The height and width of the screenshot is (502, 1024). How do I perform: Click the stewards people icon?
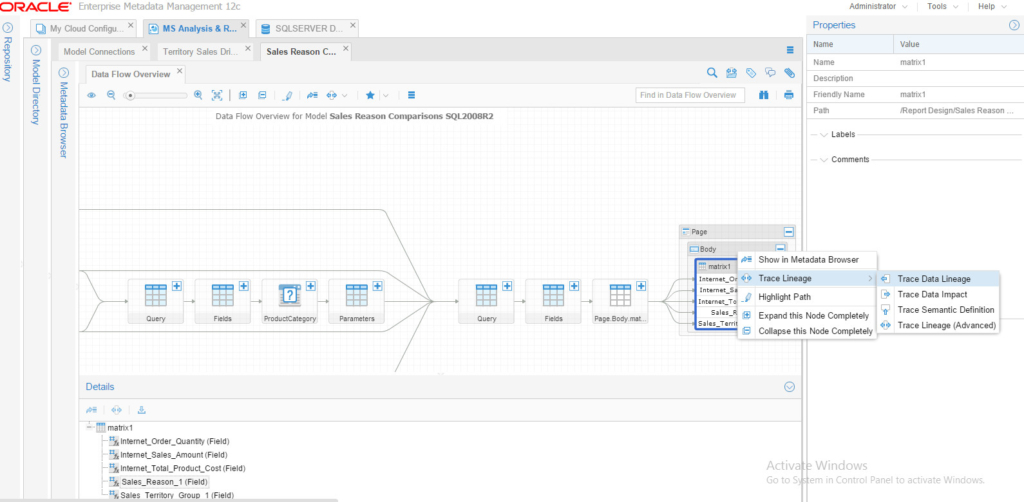click(x=731, y=73)
